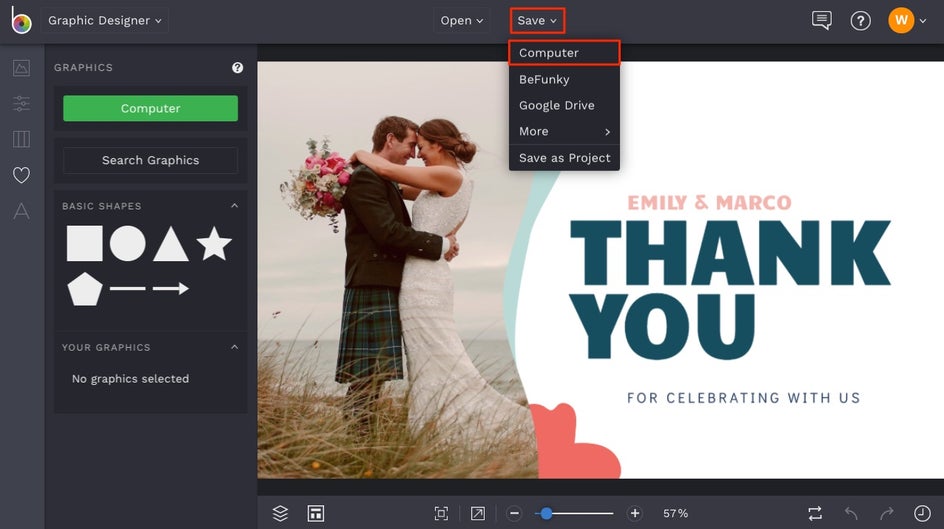Open the Layers stack icon
The image size is (944, 529).
pyautogui.click(x=280, y=513)
